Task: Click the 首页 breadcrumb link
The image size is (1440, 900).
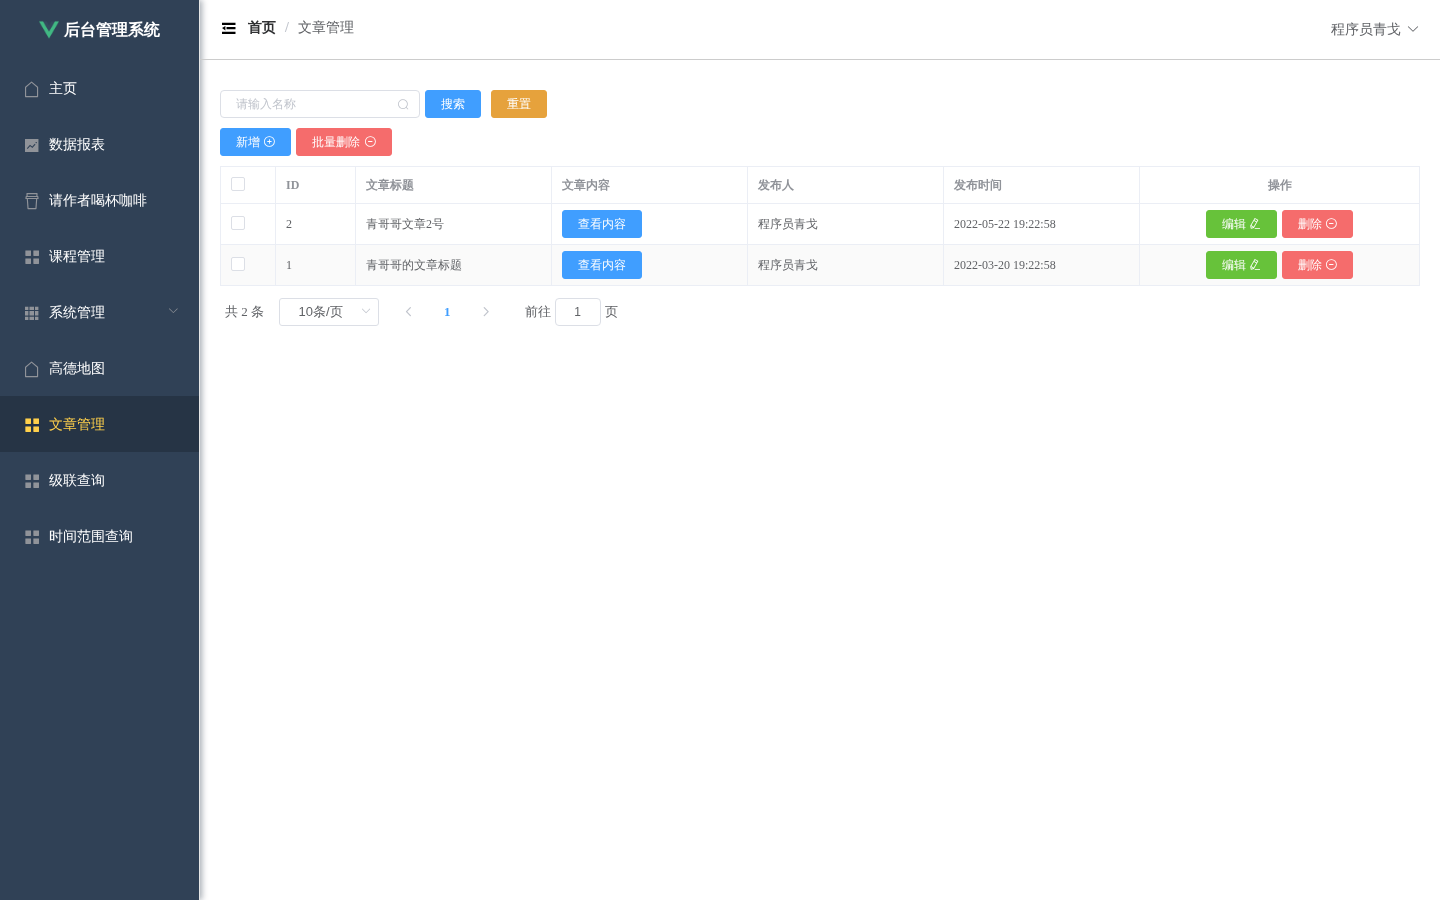Action: [x=262, y=28]
